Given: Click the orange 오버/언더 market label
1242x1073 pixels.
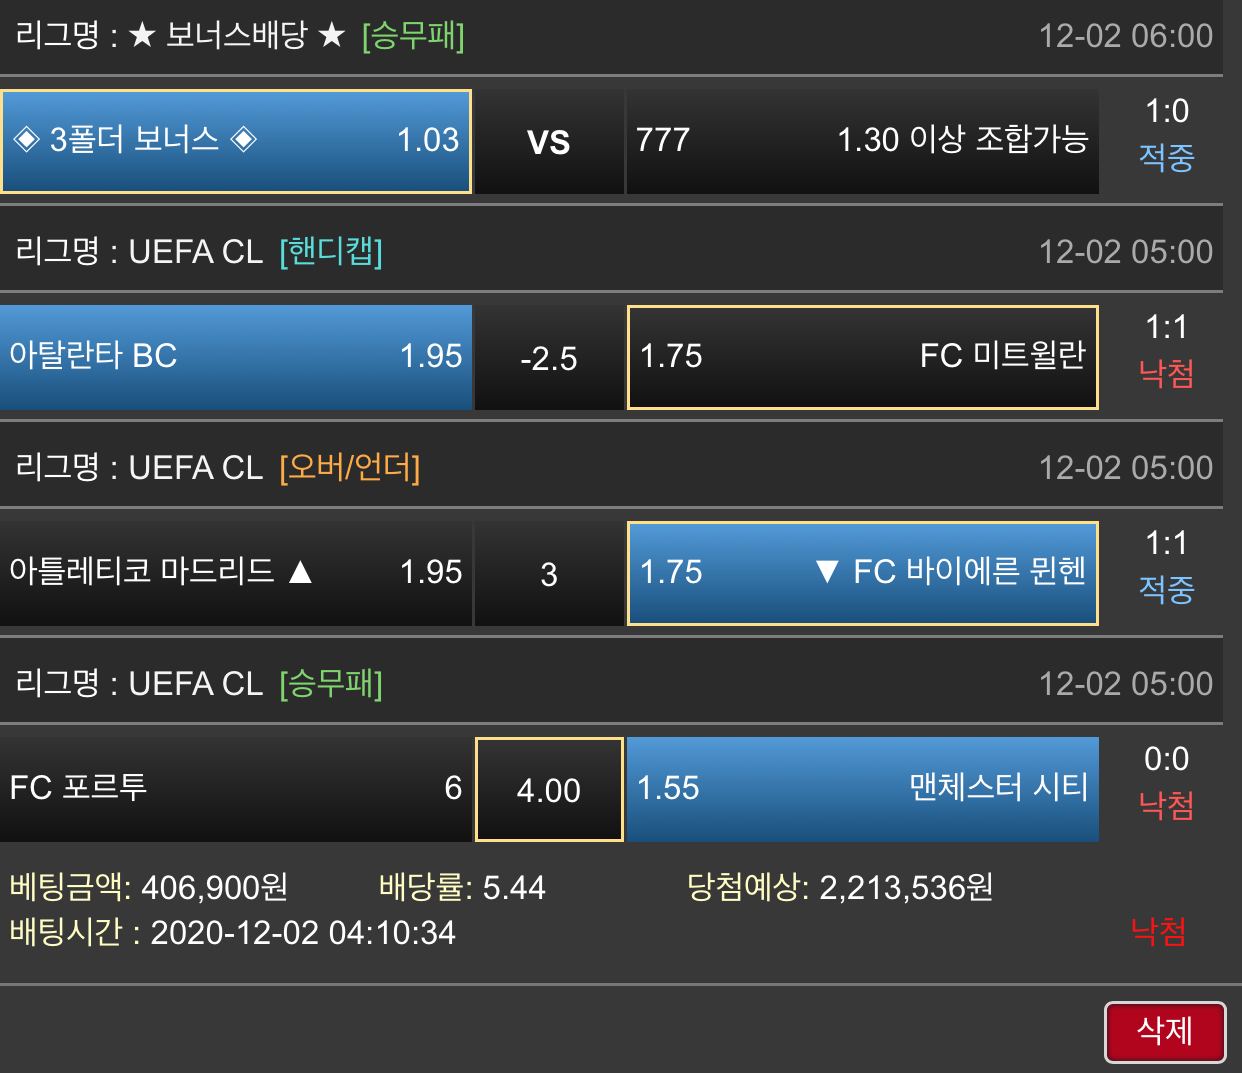Looking at the screenshot, I should click(x=350, y=468).
